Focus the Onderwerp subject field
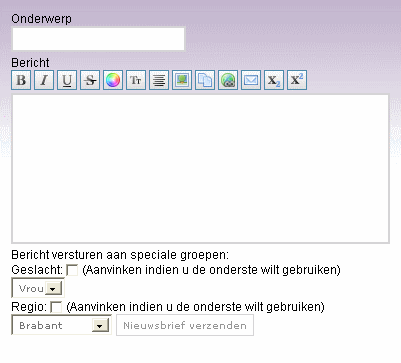This screenshot has height=363, width=401. point(98,39)
